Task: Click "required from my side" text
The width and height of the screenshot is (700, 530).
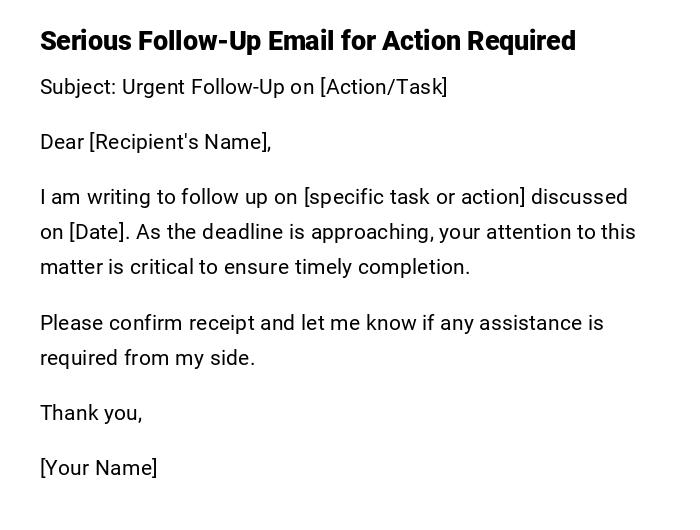Action: (147, 358)
